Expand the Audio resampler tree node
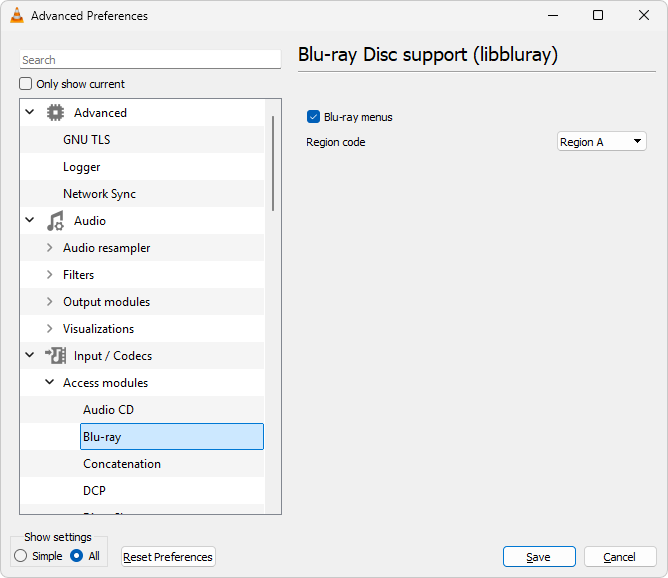This screenshot has height=578, width=668. click(x=50, y=248)
